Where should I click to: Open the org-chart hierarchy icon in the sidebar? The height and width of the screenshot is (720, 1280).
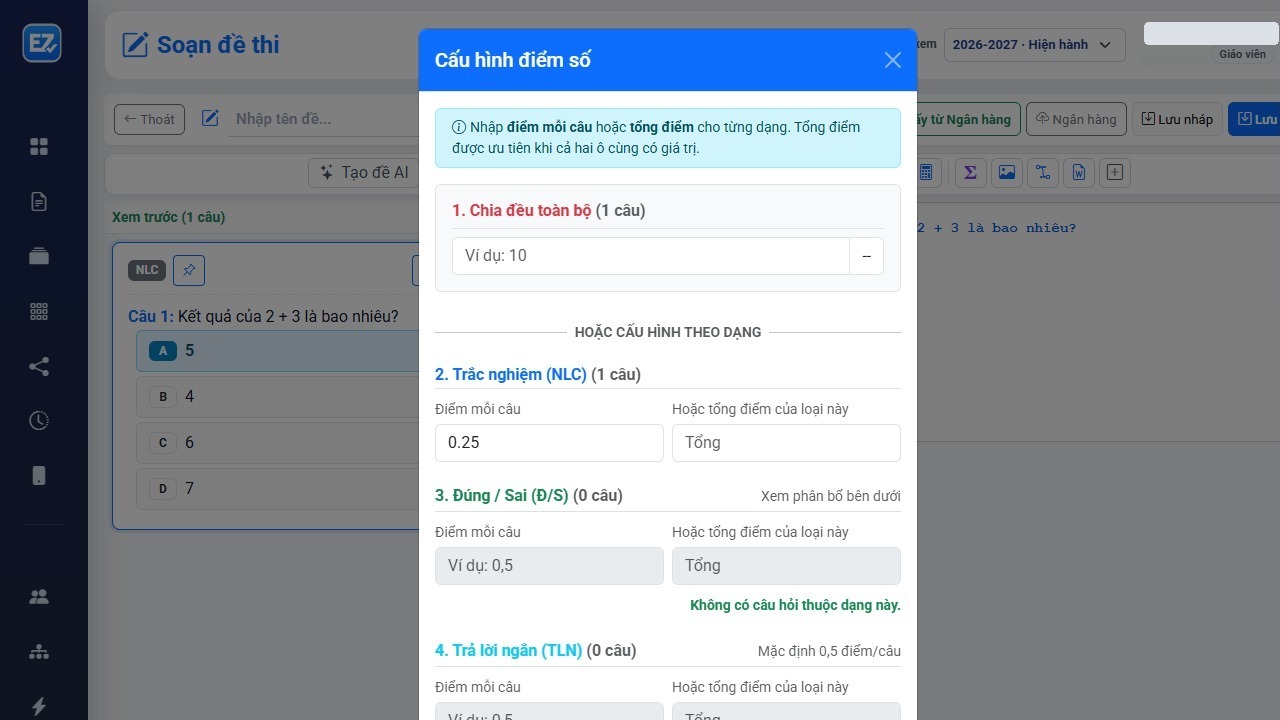coord(39,652)
